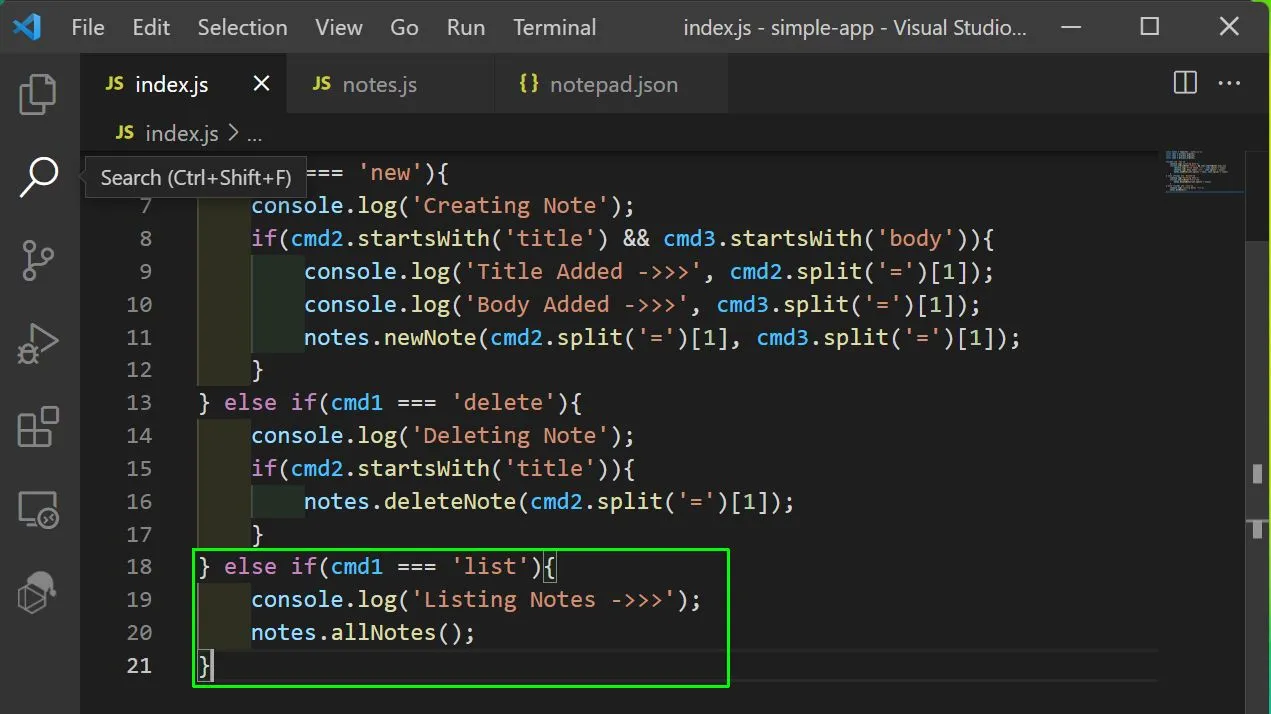Click 'Title Added ->>>' string on line 9

pyautogui.click(x=582, y=271)
